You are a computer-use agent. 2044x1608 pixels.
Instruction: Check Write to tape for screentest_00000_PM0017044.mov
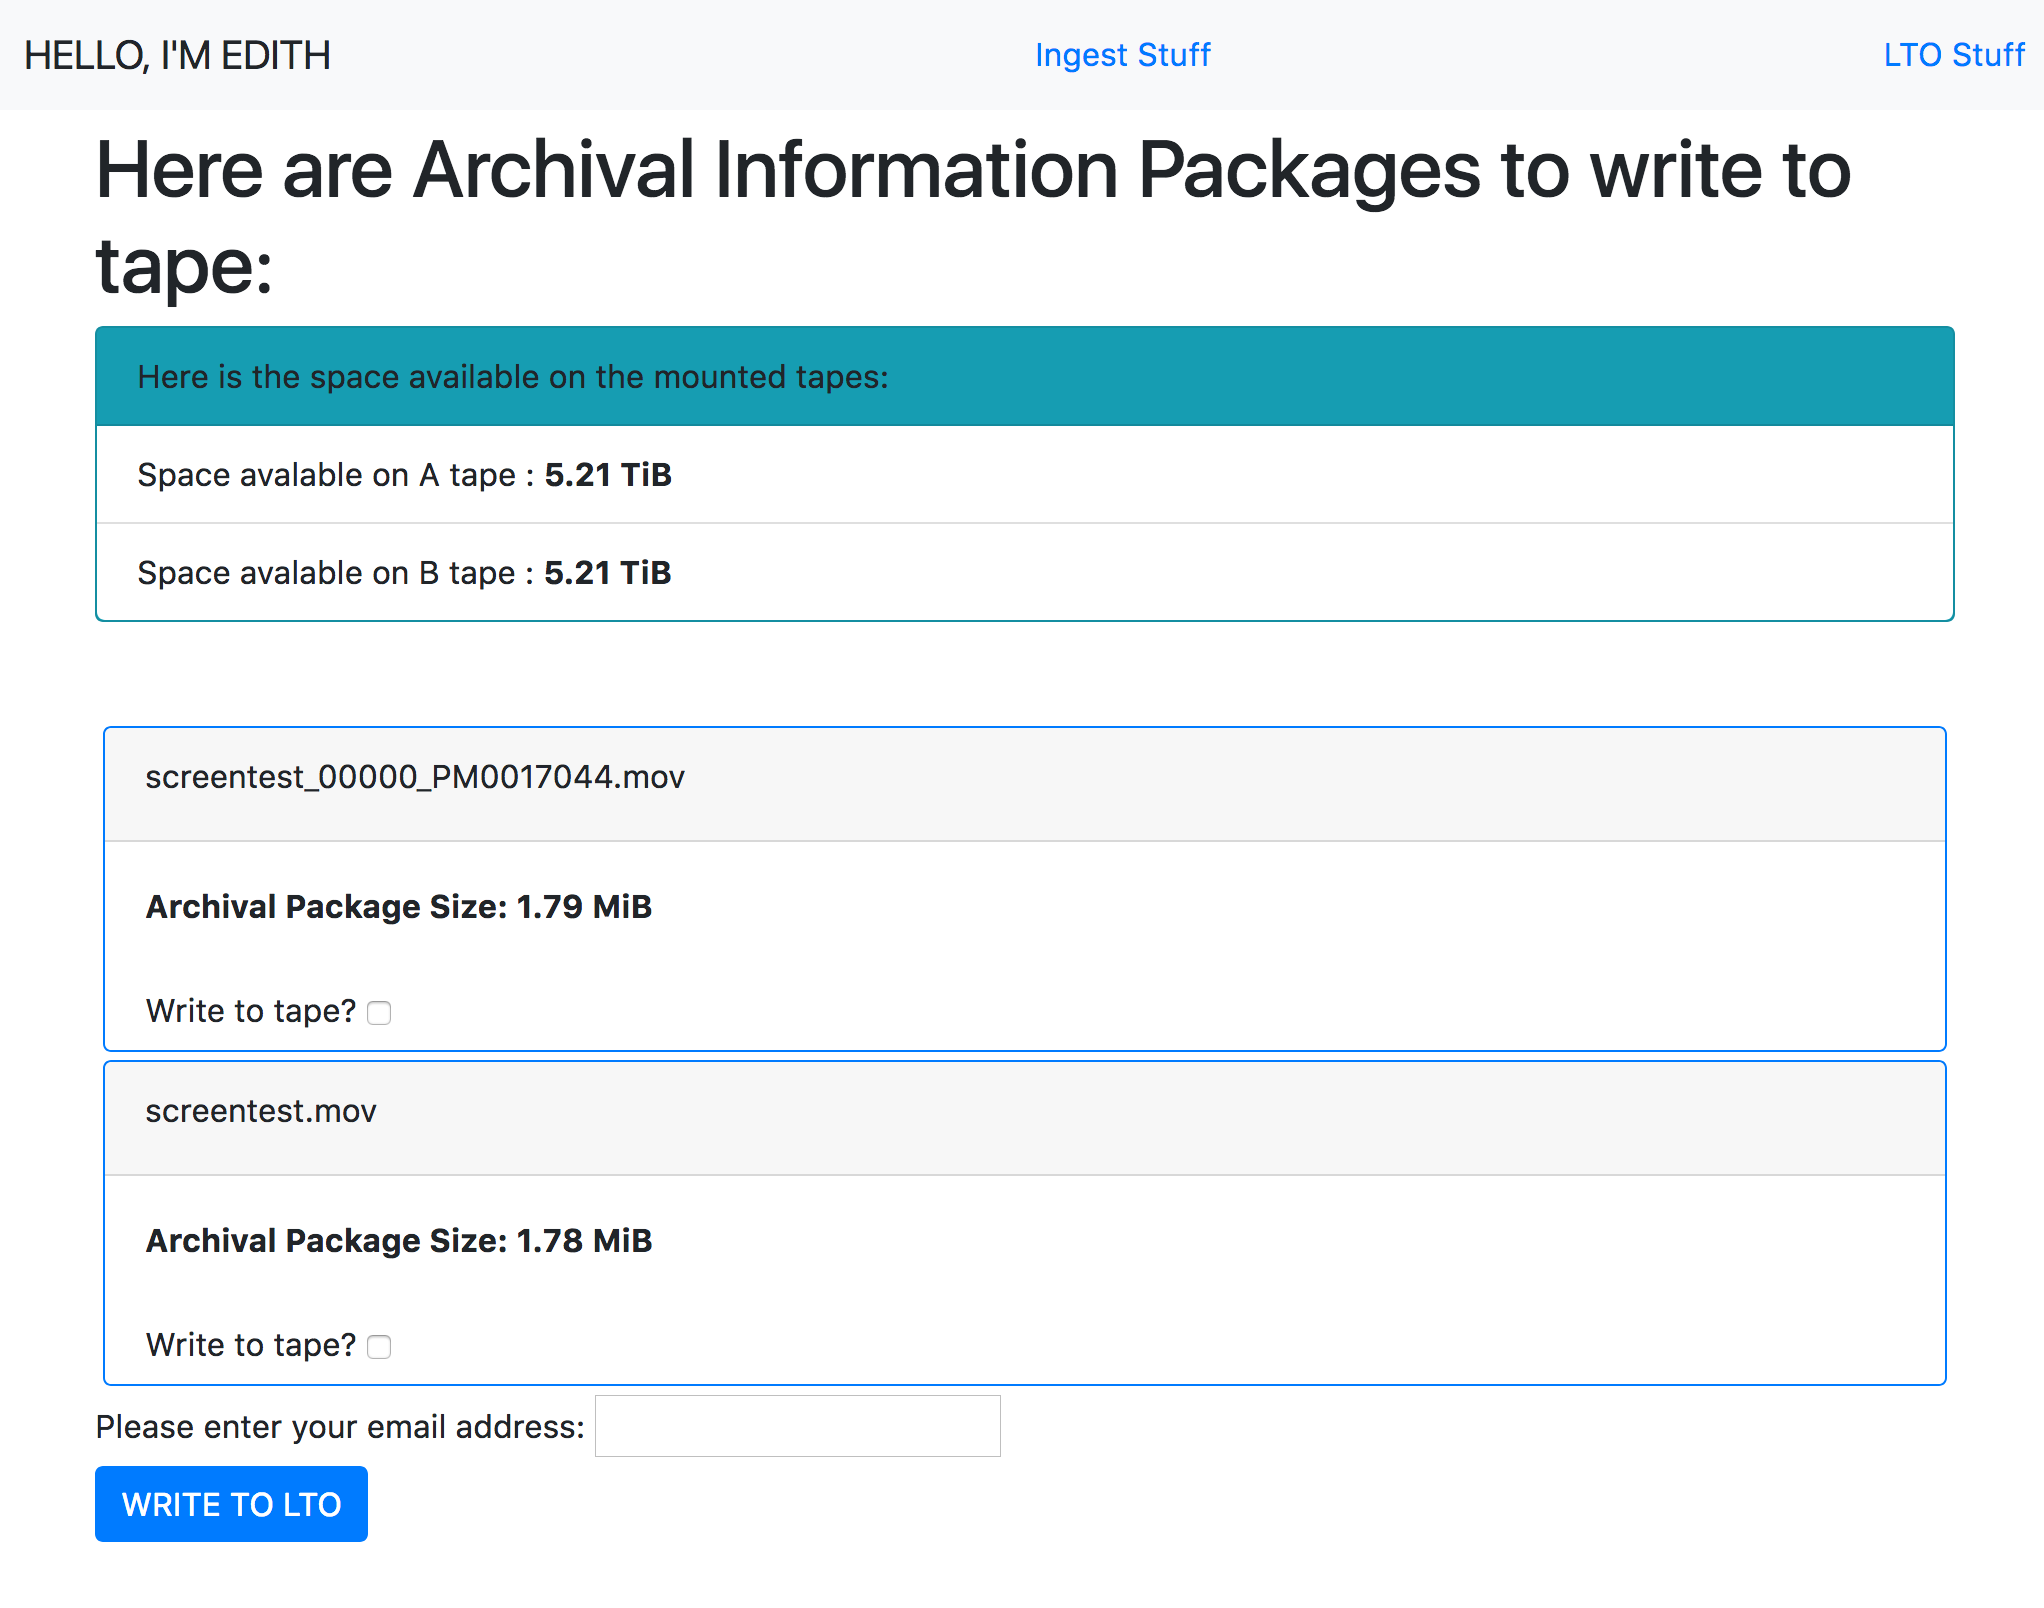[379, 1013]
